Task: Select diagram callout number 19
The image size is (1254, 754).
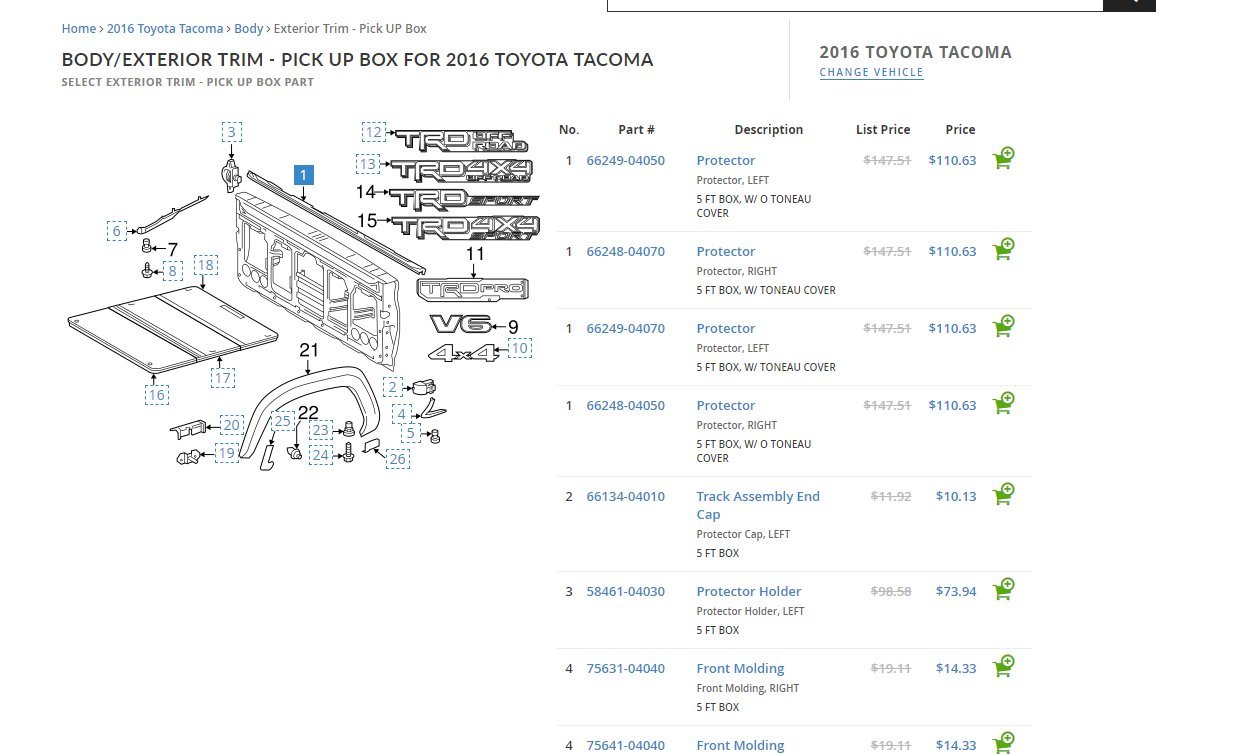Action: pyautogui.click(x=227, y=453)
